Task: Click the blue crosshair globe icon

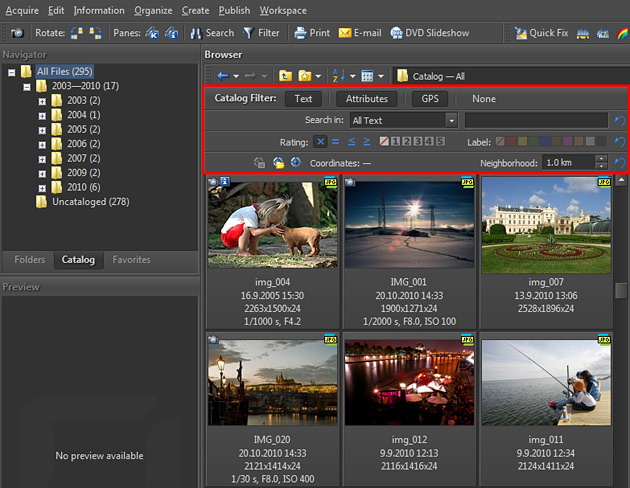Action: click(296, 162)
